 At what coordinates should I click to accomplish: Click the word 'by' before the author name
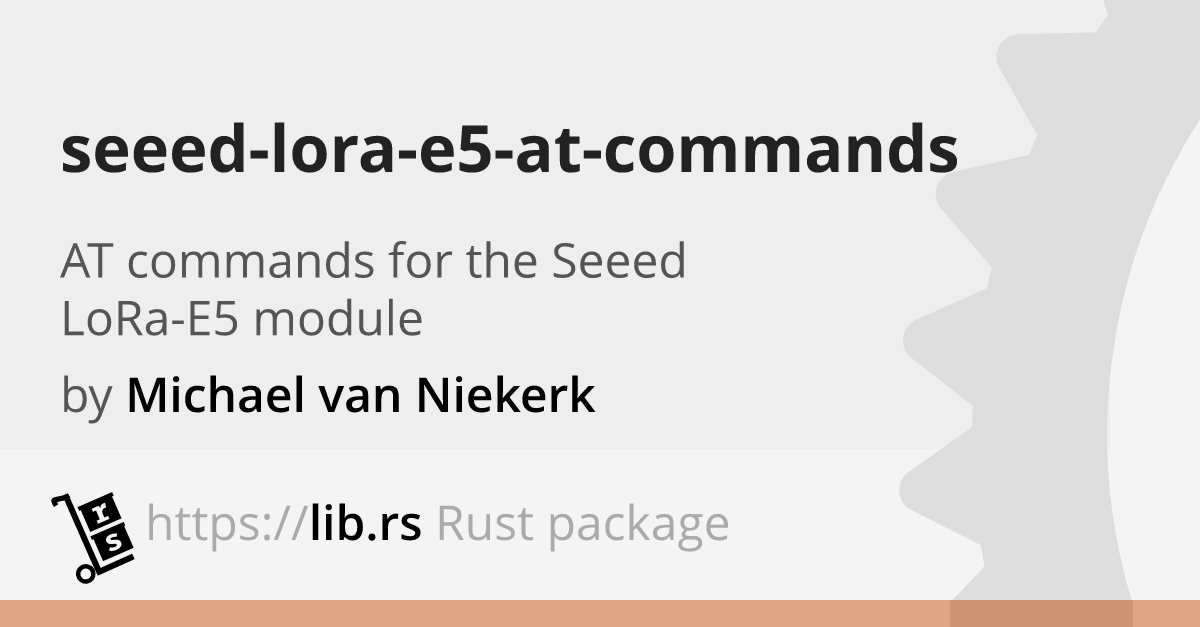click(86, 397)
